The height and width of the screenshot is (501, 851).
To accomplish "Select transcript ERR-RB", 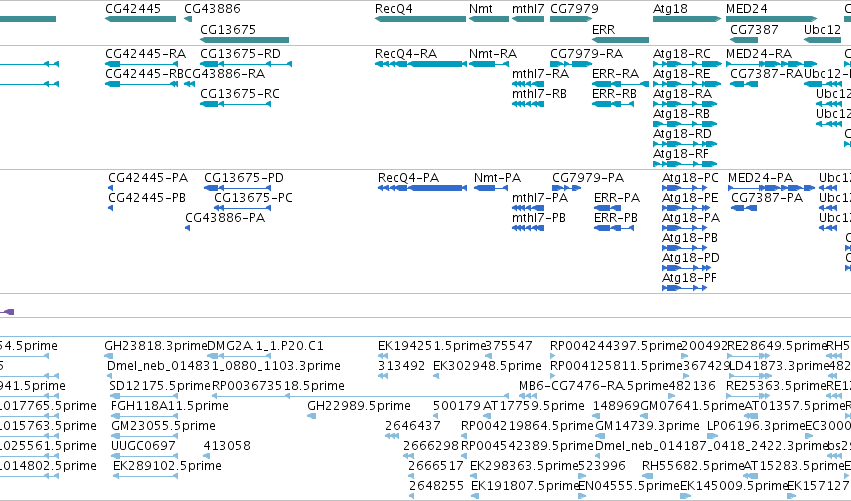I will (613, 104).
